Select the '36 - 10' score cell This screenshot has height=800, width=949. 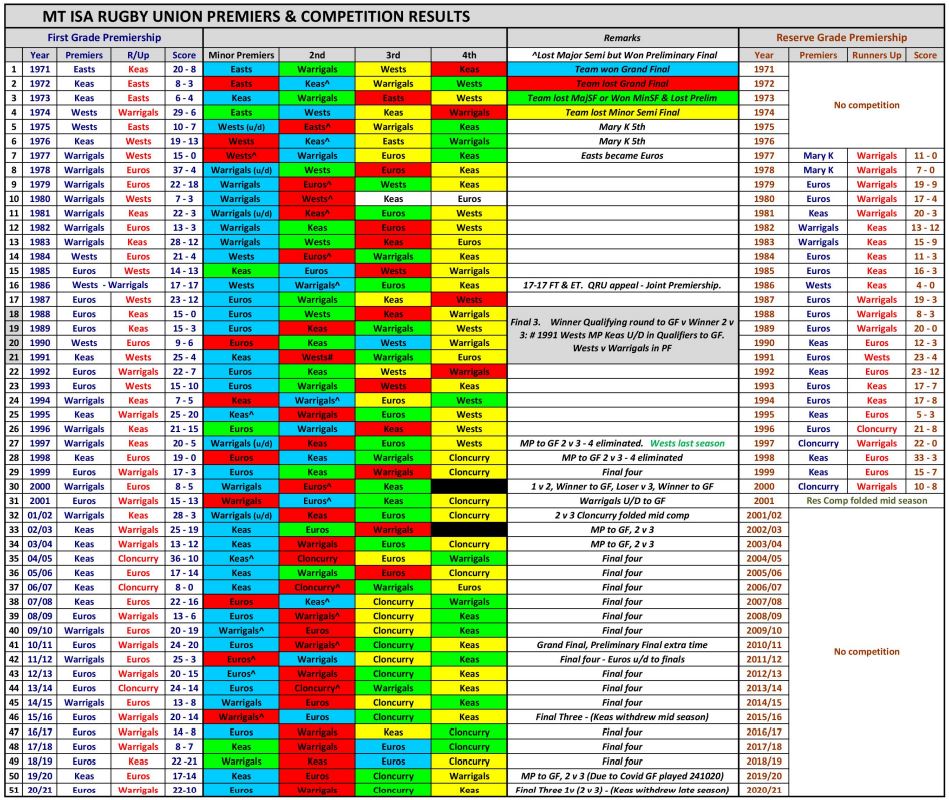184,557
